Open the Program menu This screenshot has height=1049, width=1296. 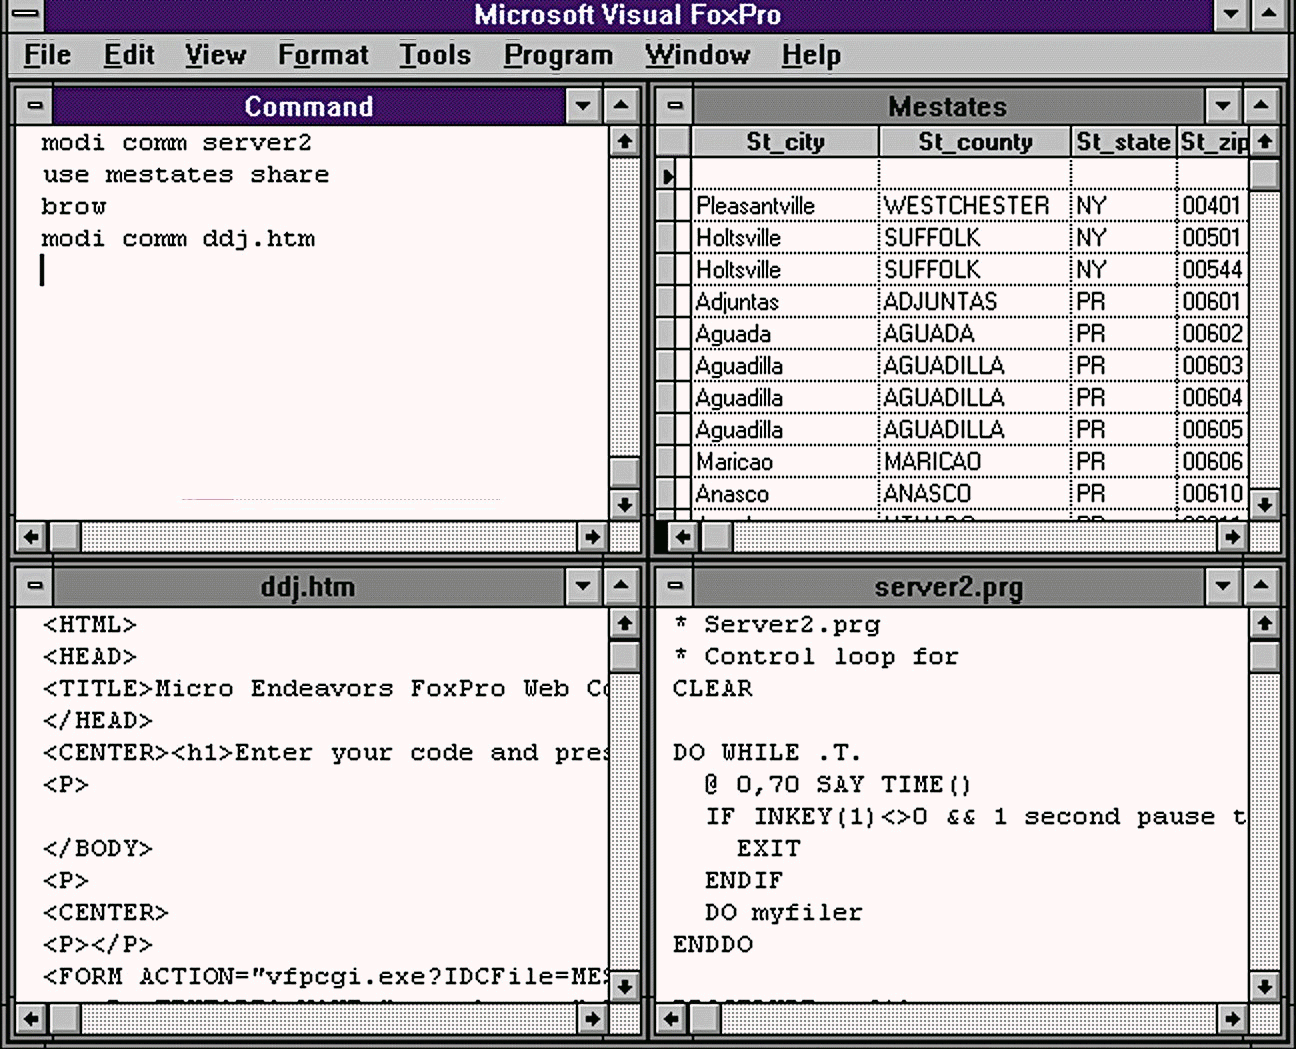pyautogui.click(x=558, y=55)
